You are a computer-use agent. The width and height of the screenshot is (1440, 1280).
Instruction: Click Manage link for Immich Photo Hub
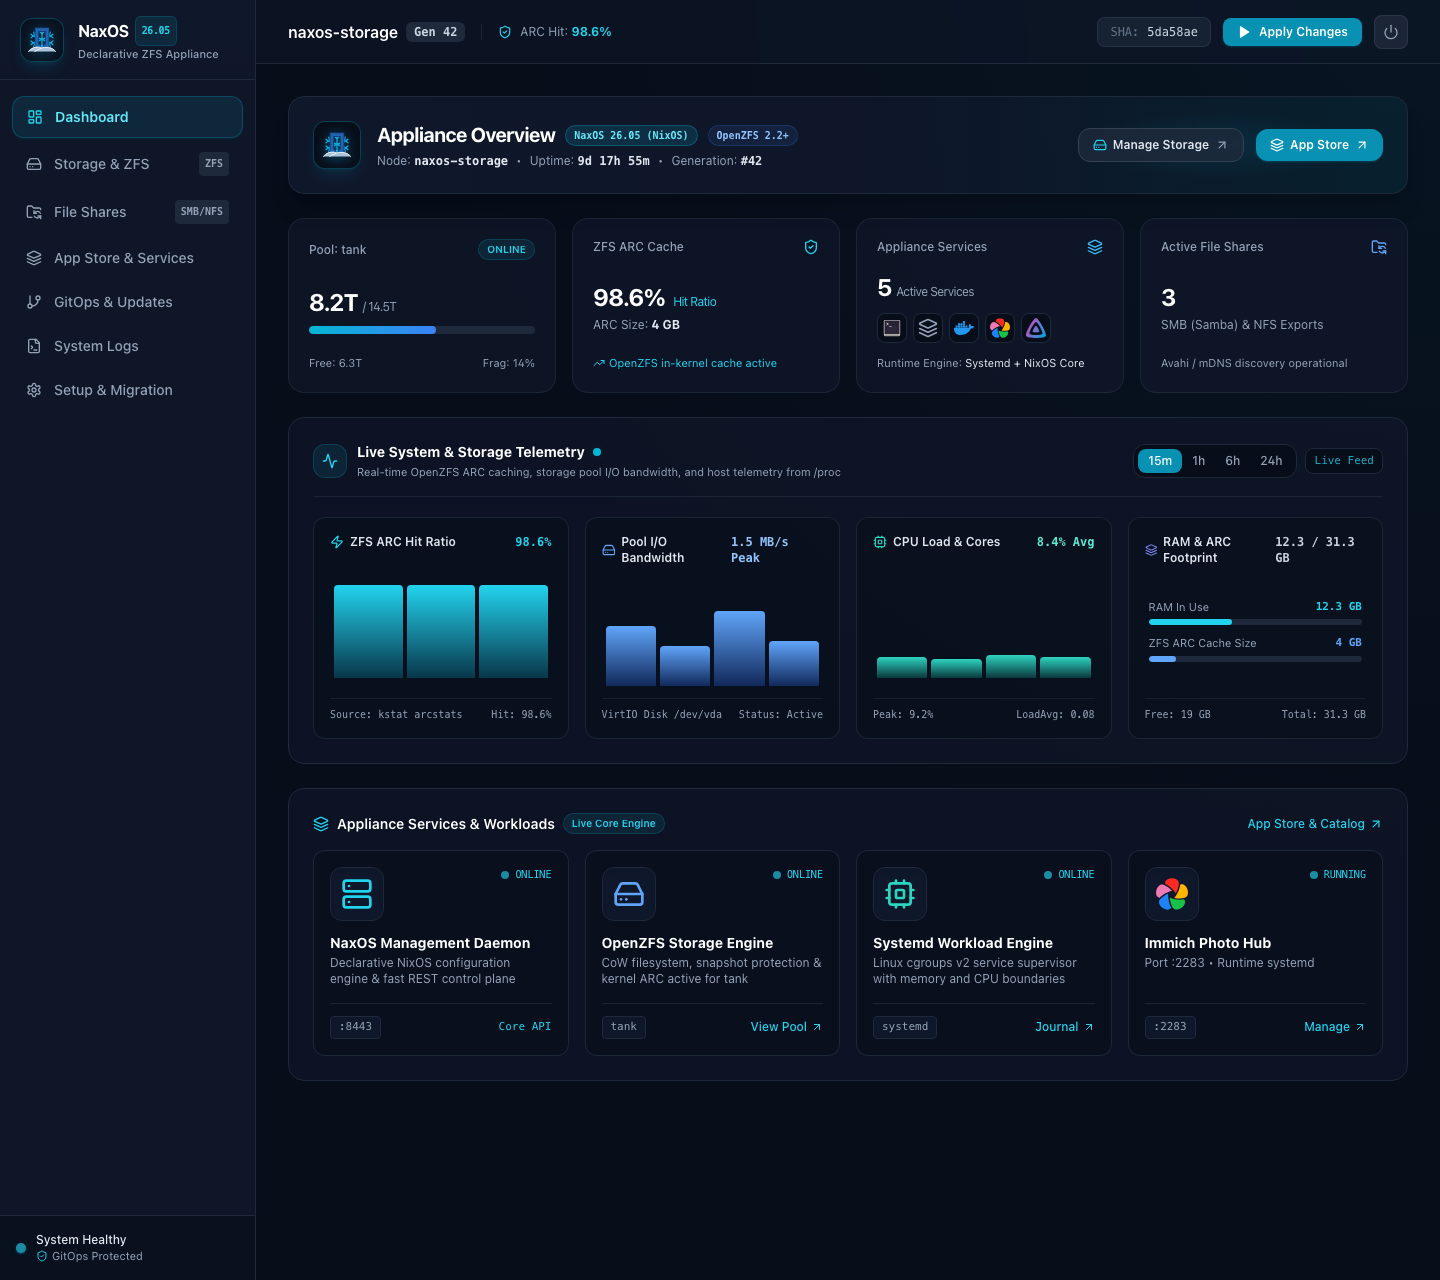point(1334,1027)
